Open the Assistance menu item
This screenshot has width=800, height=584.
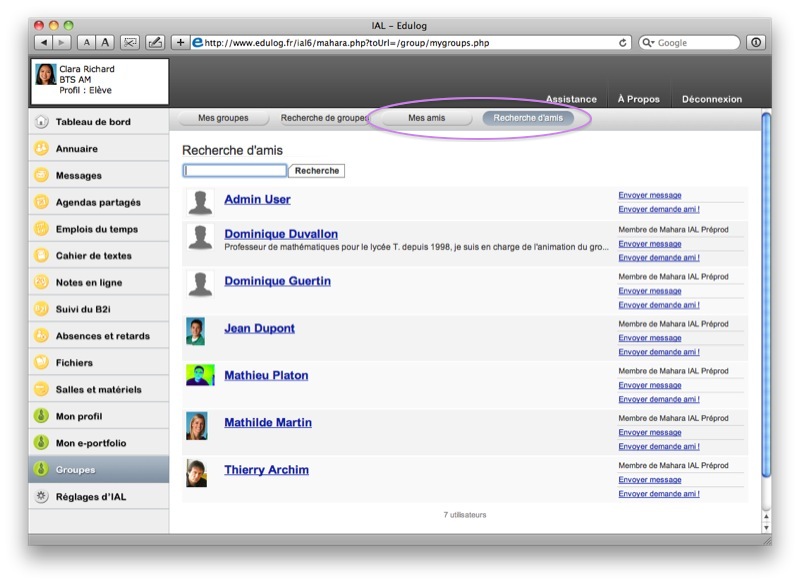click(571, 99)
